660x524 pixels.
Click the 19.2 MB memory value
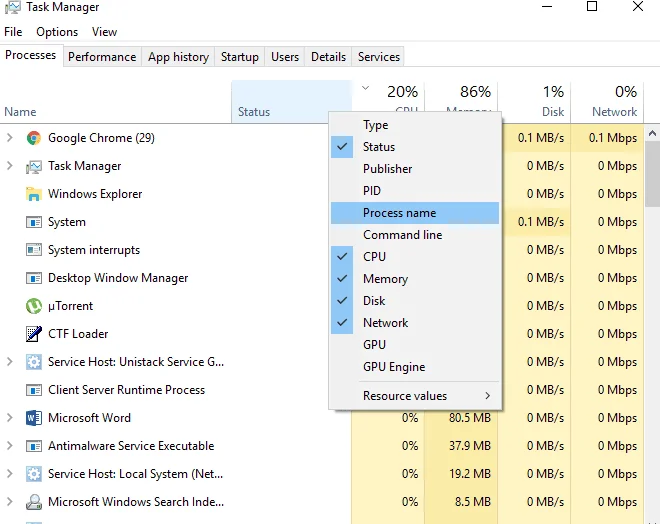coord(470,474)
